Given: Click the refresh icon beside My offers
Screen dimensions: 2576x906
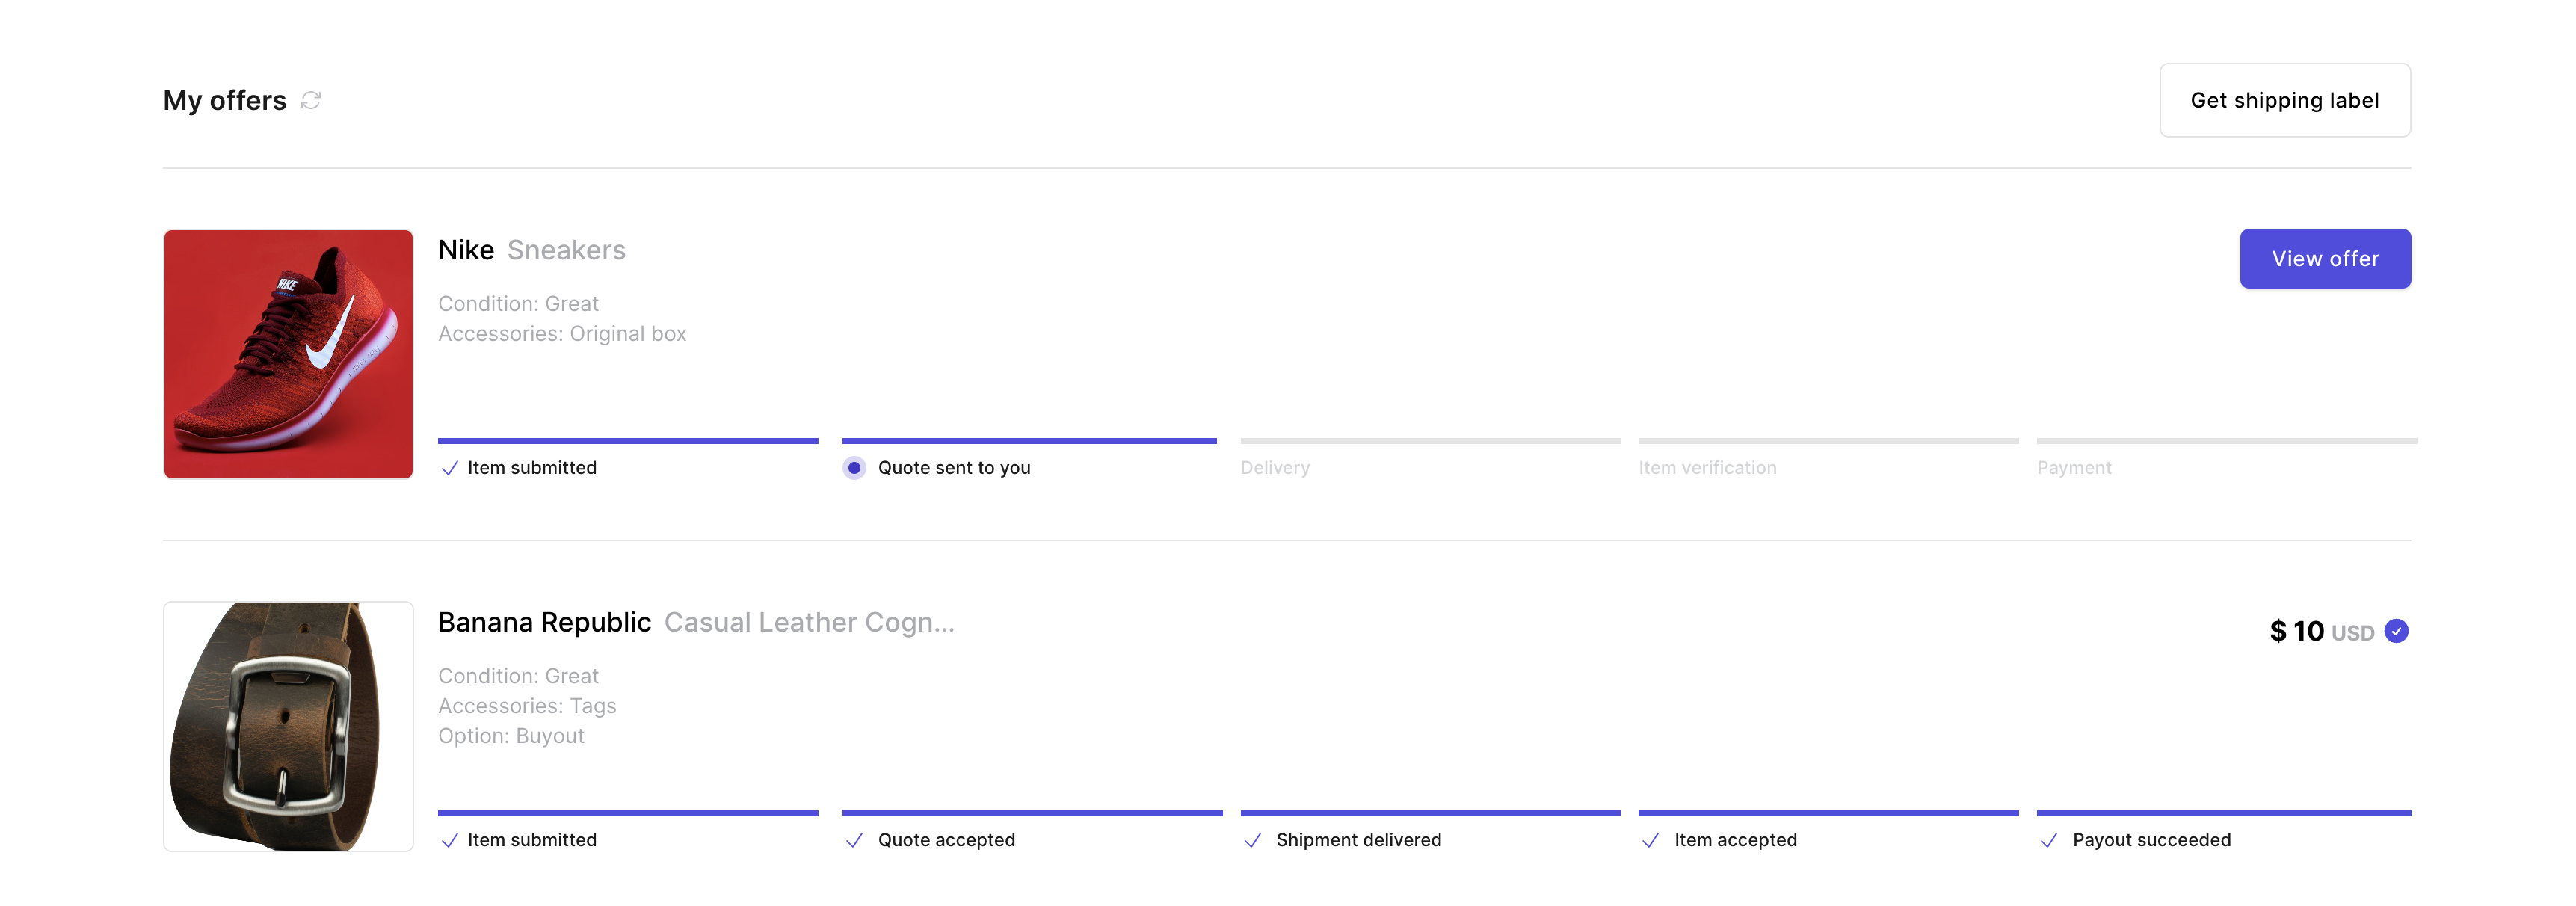Looking at the screenshot, I should (311, 100).
